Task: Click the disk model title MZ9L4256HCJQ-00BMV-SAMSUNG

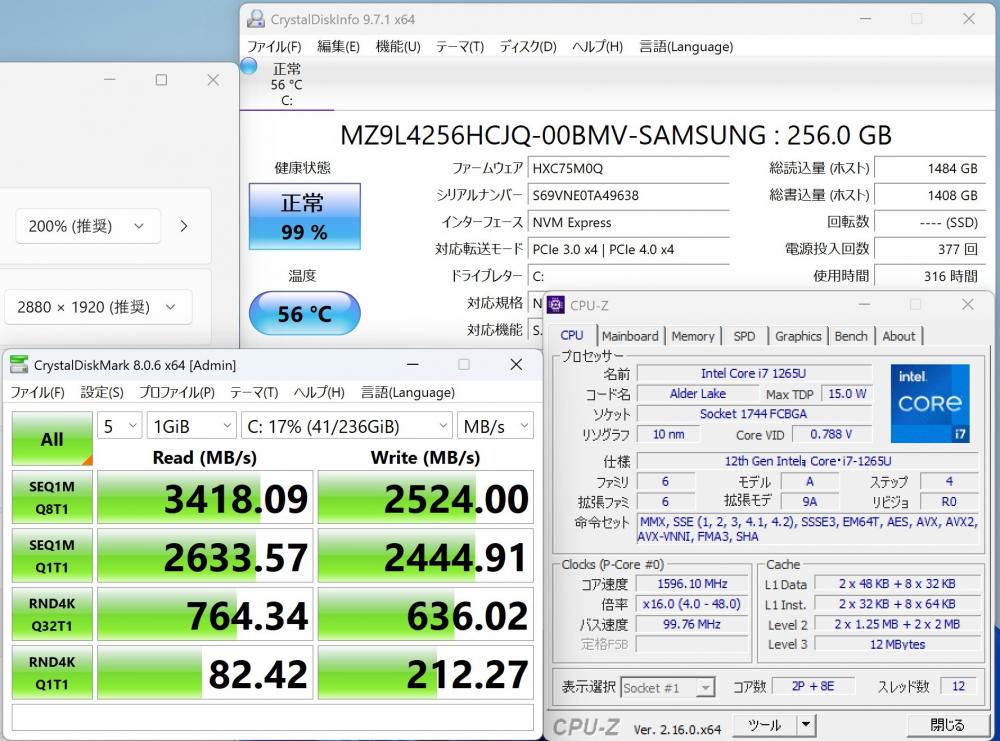Action: [x=553, y=135]
